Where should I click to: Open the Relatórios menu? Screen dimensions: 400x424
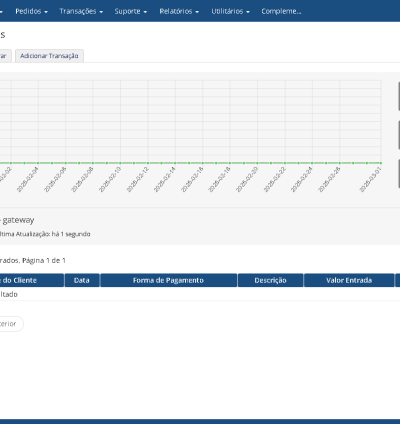click(179, 11)
